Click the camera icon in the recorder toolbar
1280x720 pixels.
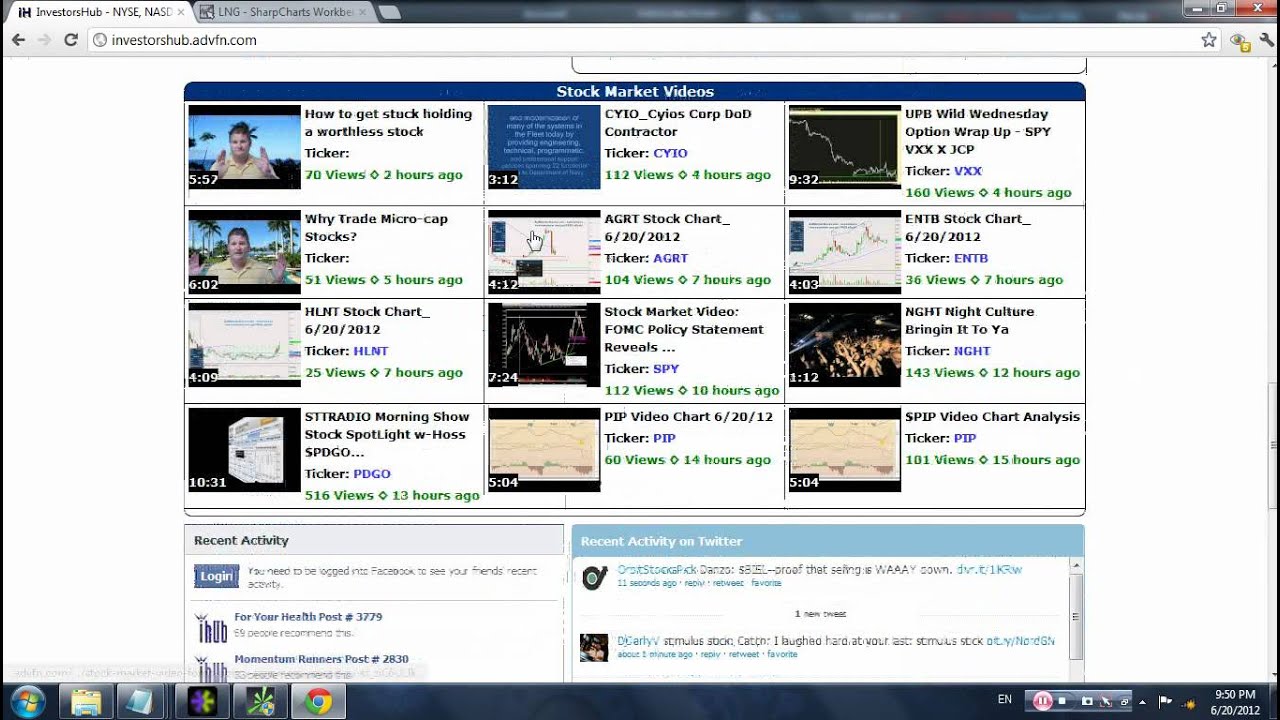pyautogui.click(x=1087, y=701)
